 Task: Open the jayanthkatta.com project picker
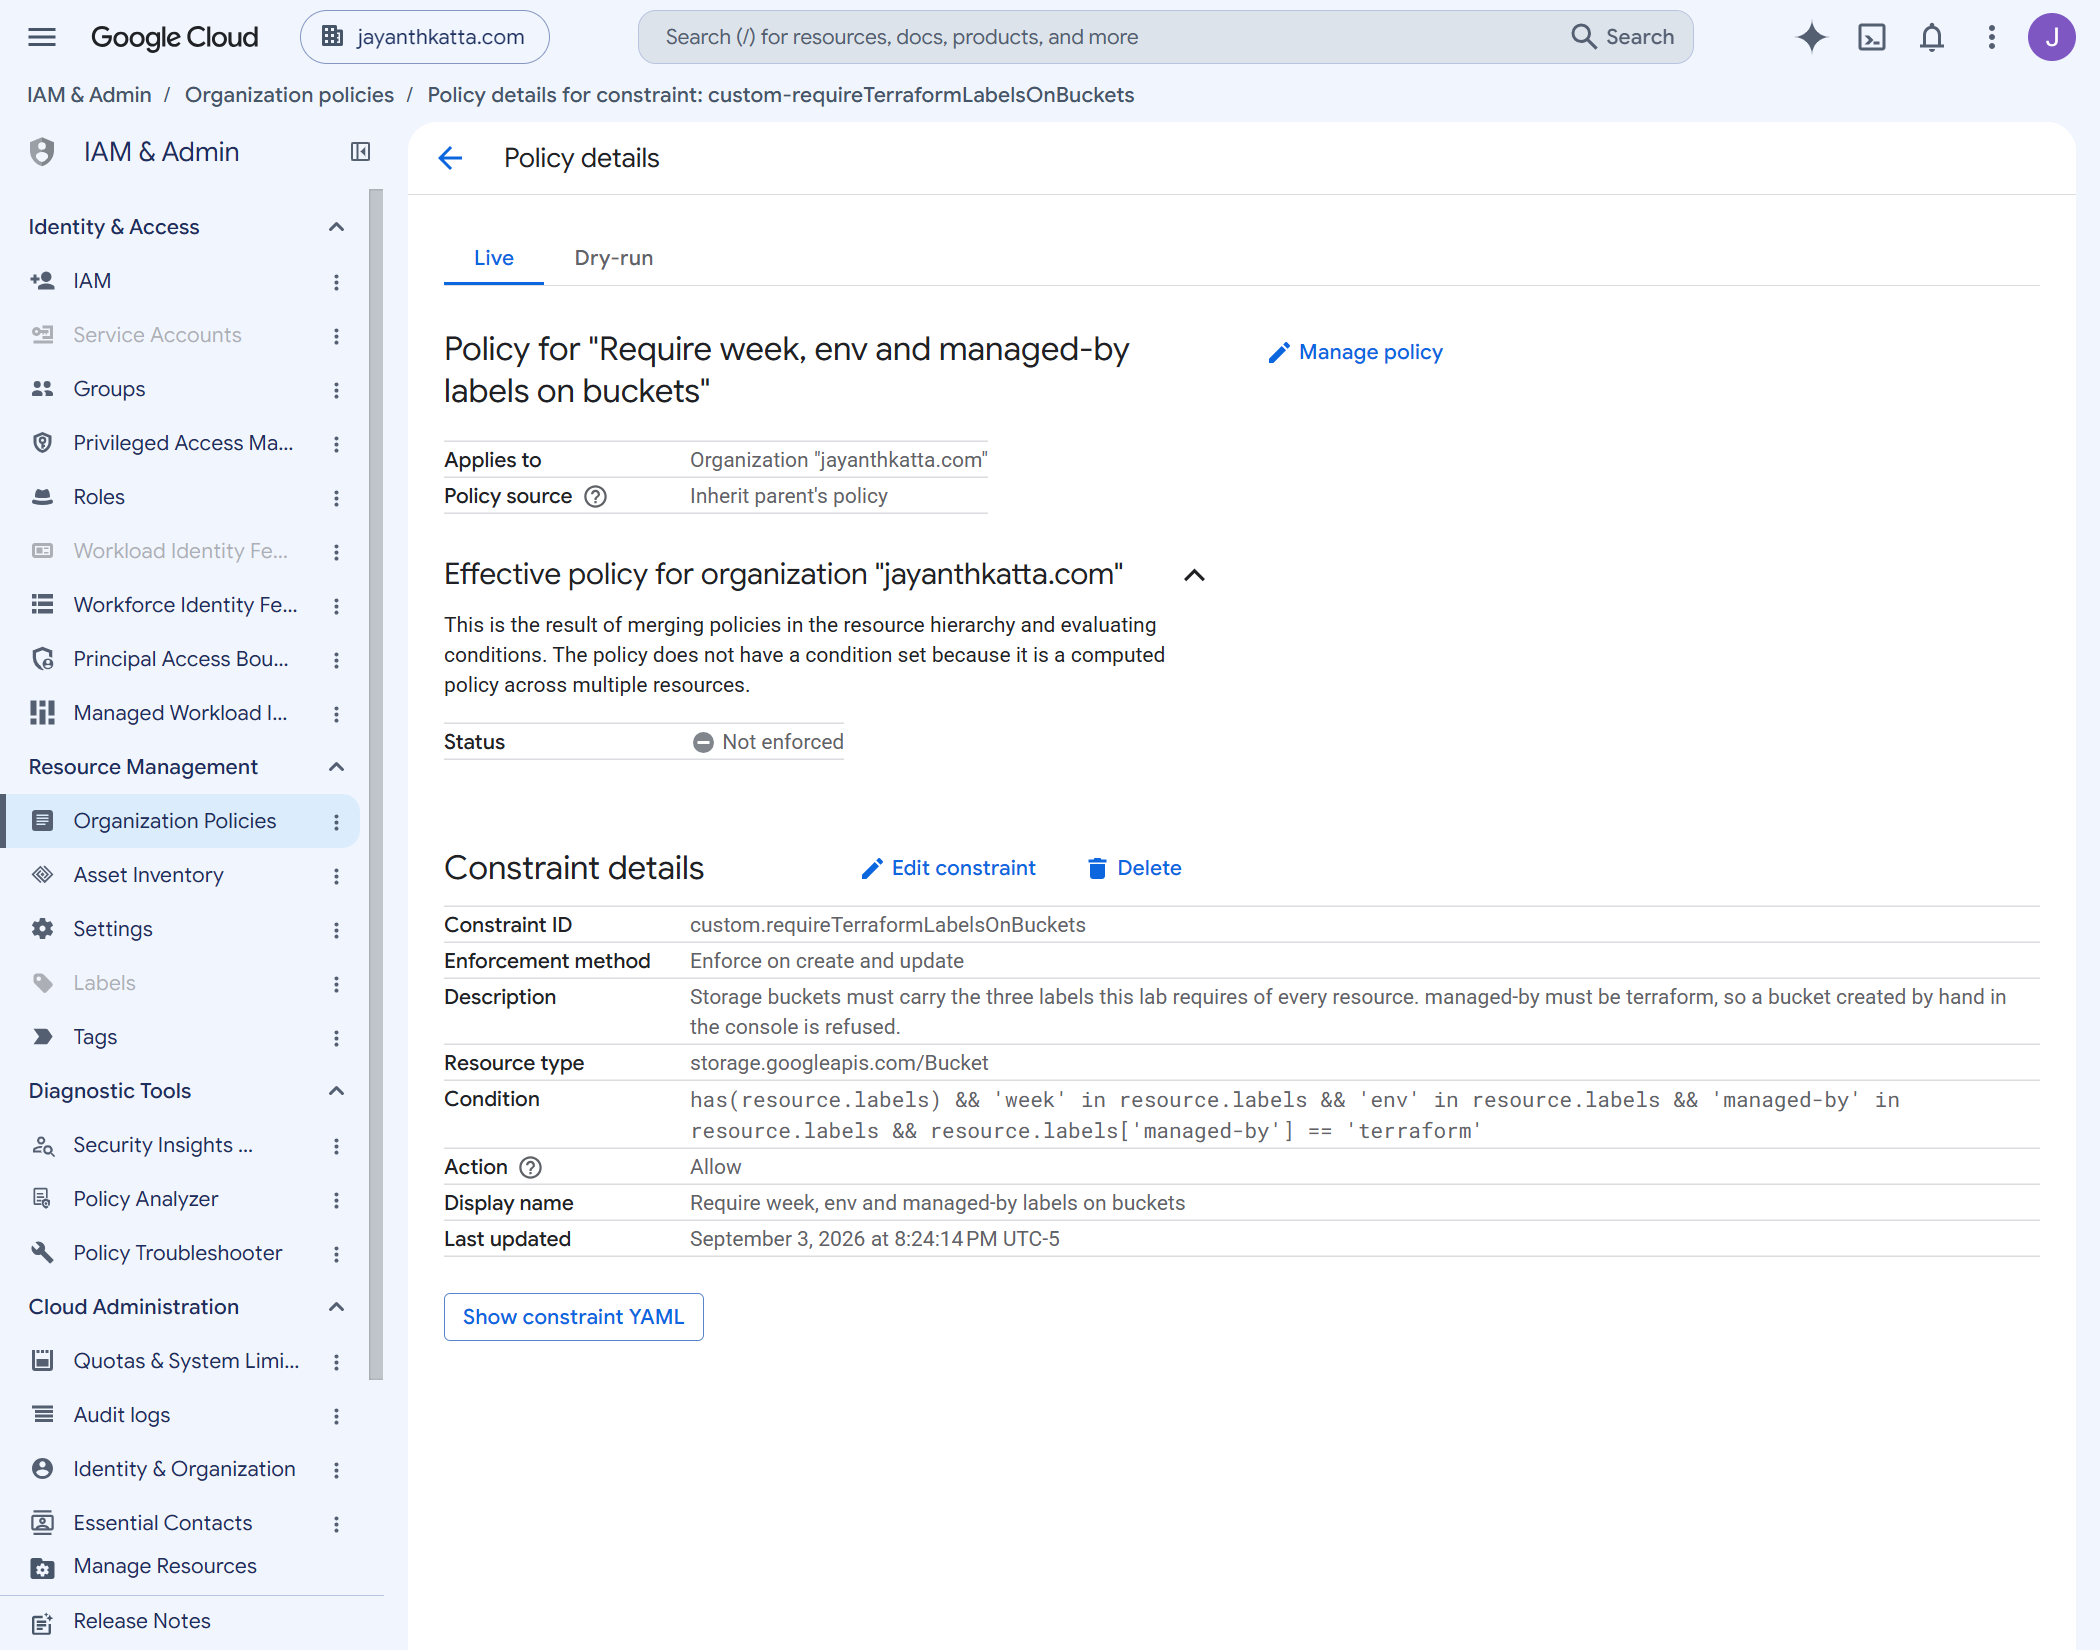point(424,37)
